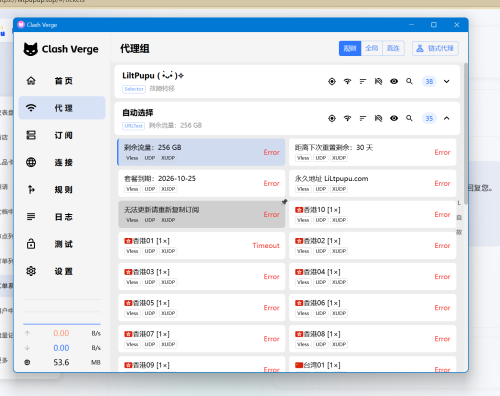Open the 测试 test page
This screenshot has width=500, height=396.
coord(62,244)
